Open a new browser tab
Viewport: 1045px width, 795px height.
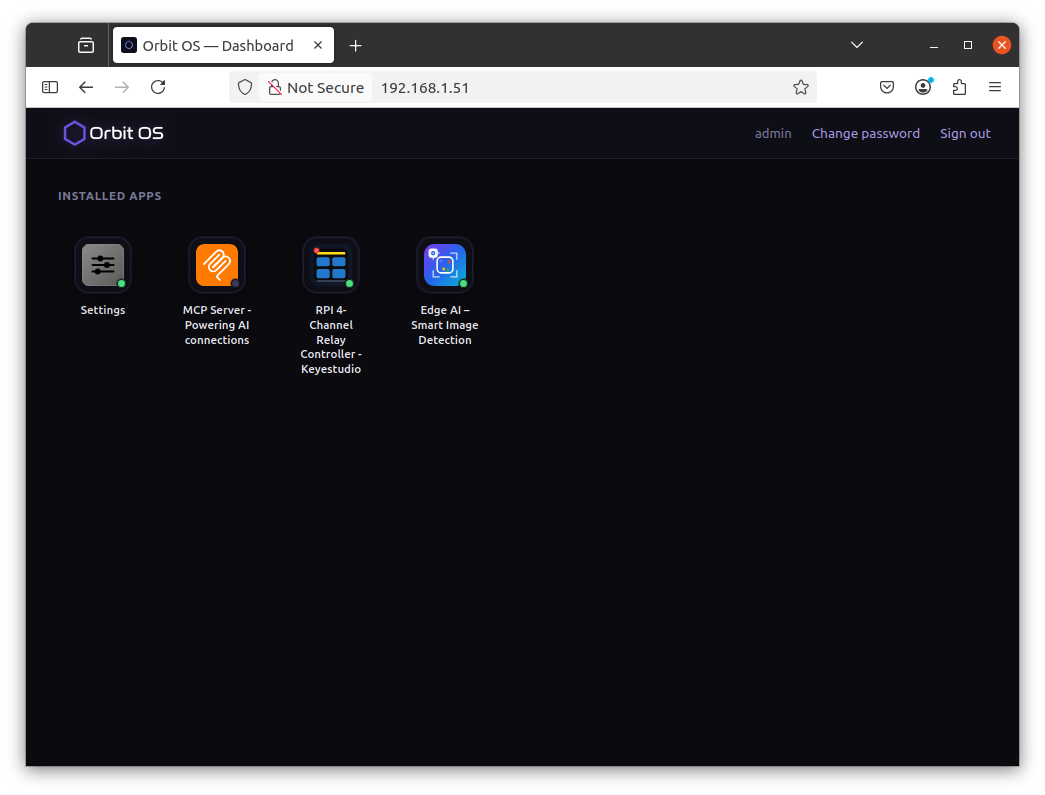click(x=355, y=45)
